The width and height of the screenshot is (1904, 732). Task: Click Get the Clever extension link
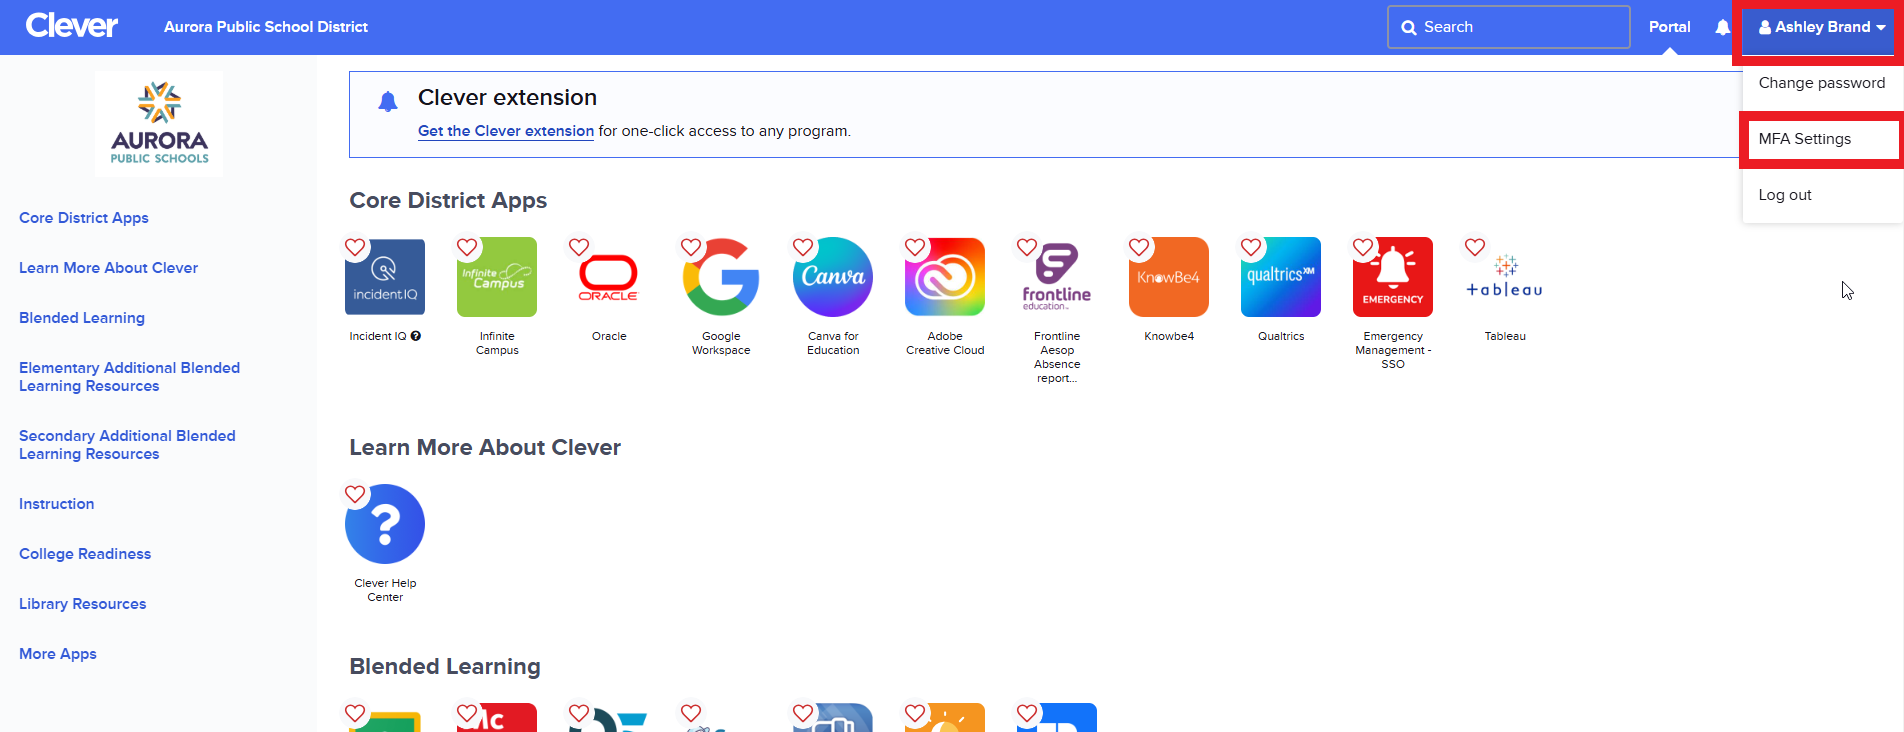506,131
